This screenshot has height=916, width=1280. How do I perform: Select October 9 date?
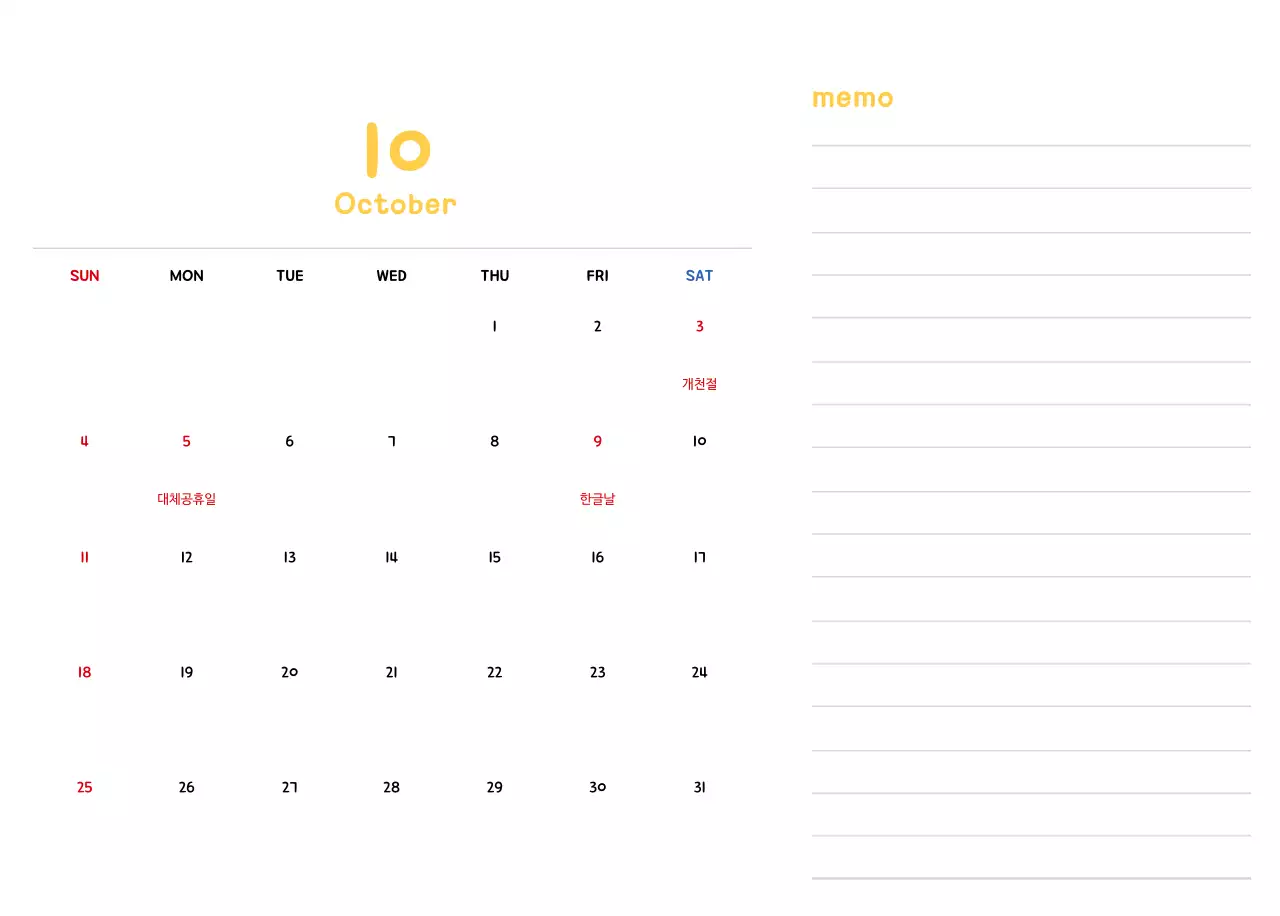597,441
